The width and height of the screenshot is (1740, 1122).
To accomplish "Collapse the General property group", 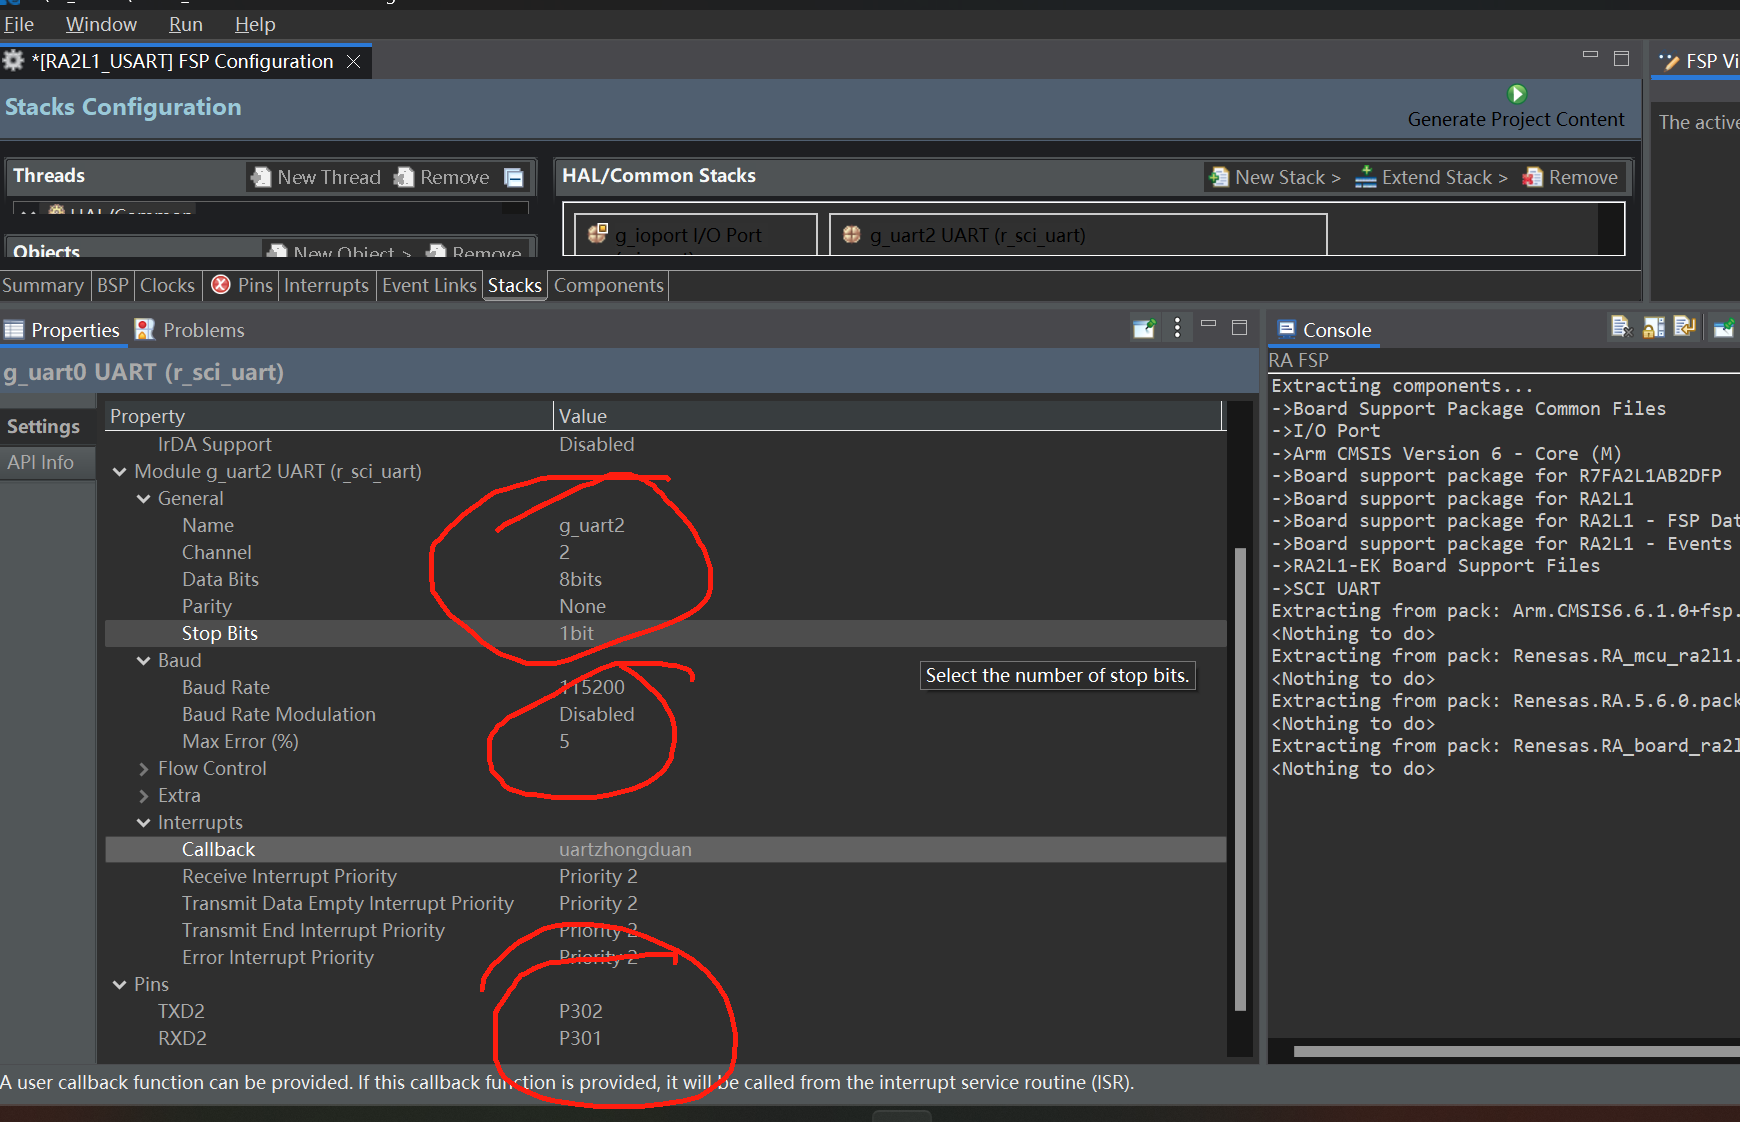I will (144, 498).
